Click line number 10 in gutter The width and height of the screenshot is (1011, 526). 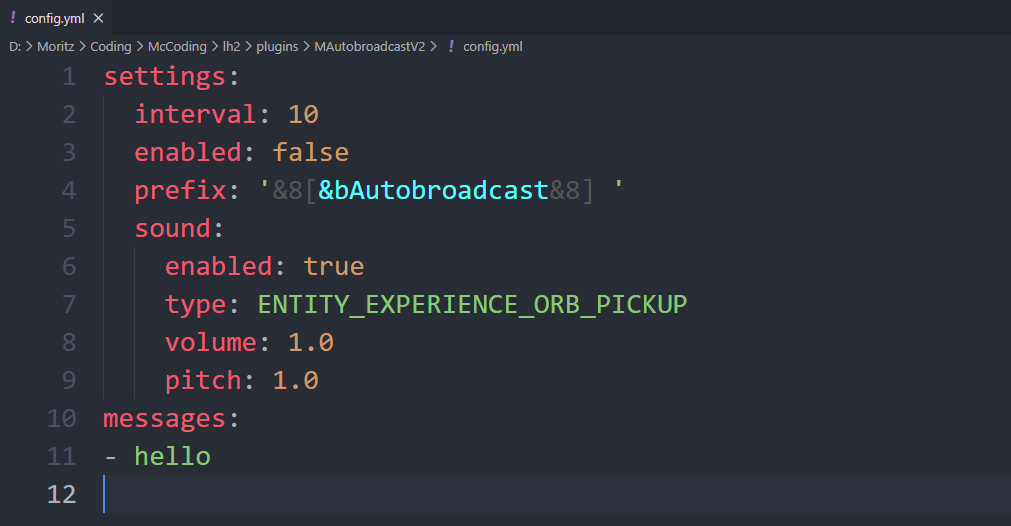[x=61, y=418]
